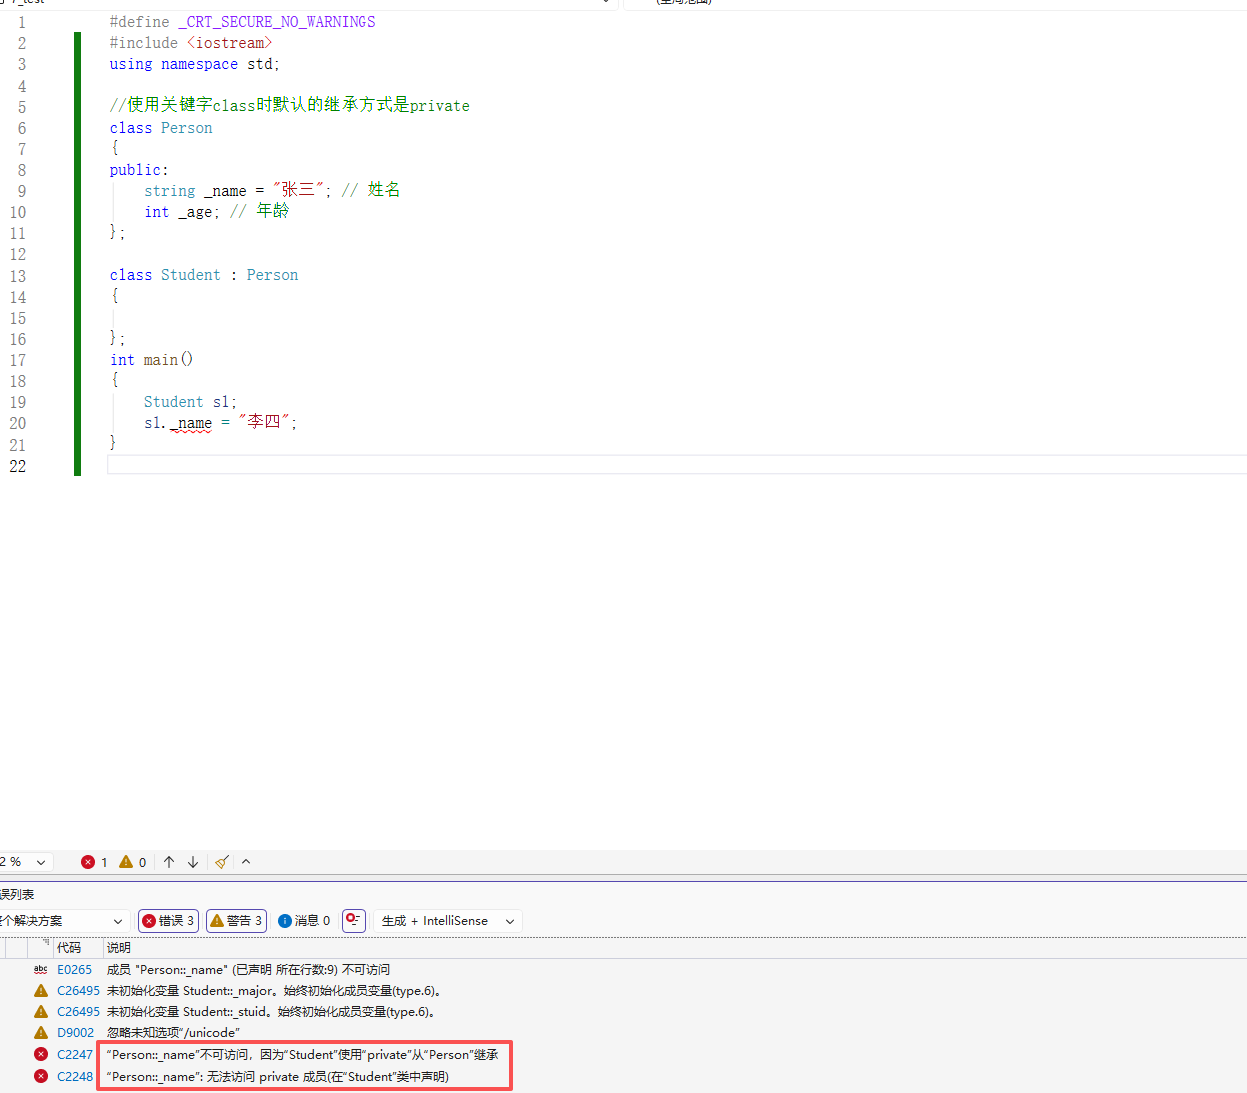The height and width of the screenshot is (1093, 1247).
Task: Select C2247 description about private inheritance
Action: pyautogui.click(x=302, y=1055)
